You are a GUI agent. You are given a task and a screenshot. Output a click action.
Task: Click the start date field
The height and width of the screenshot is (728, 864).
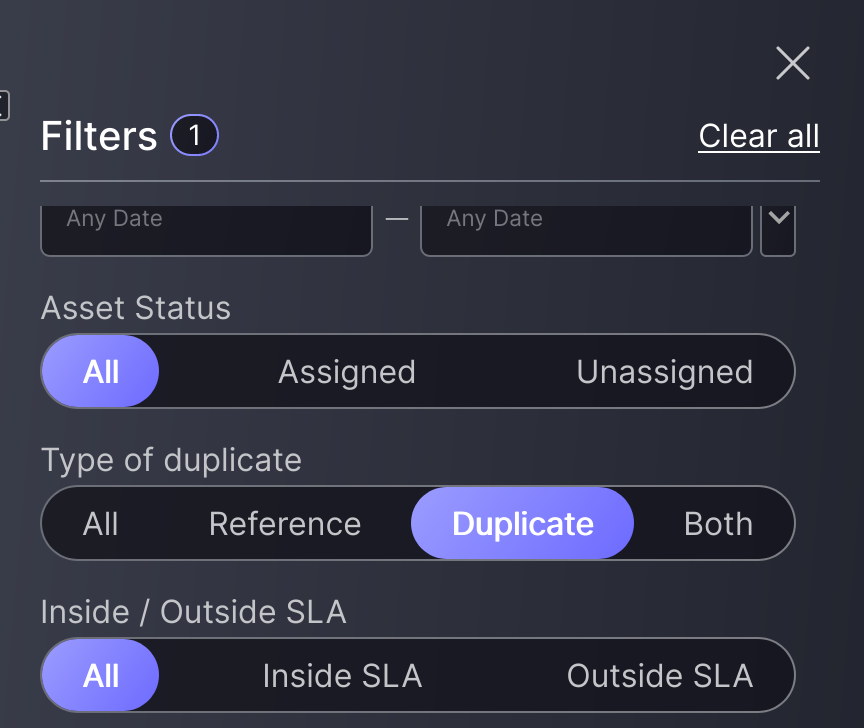click(206, 229)
